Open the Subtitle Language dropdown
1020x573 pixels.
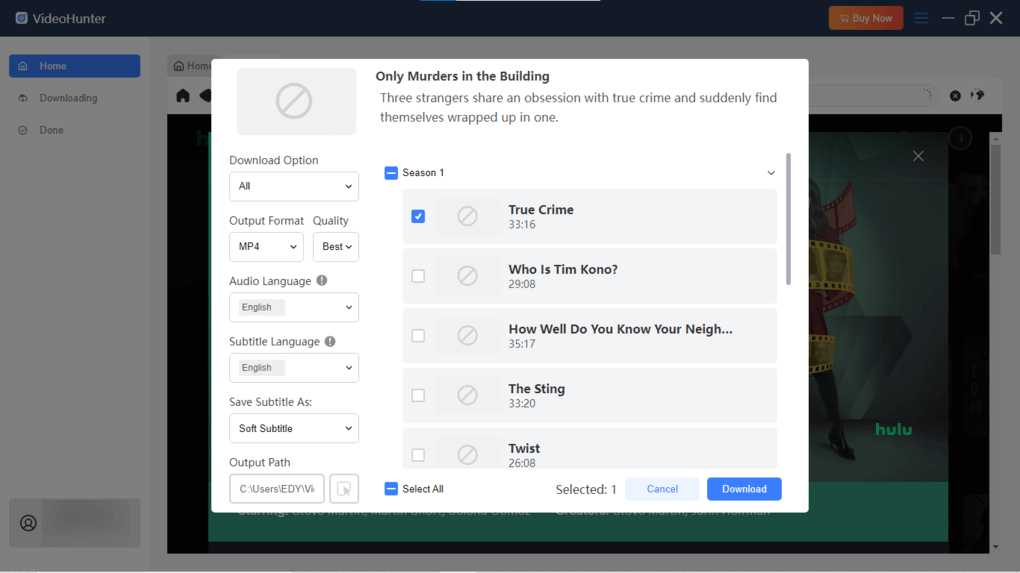(294, 367)
